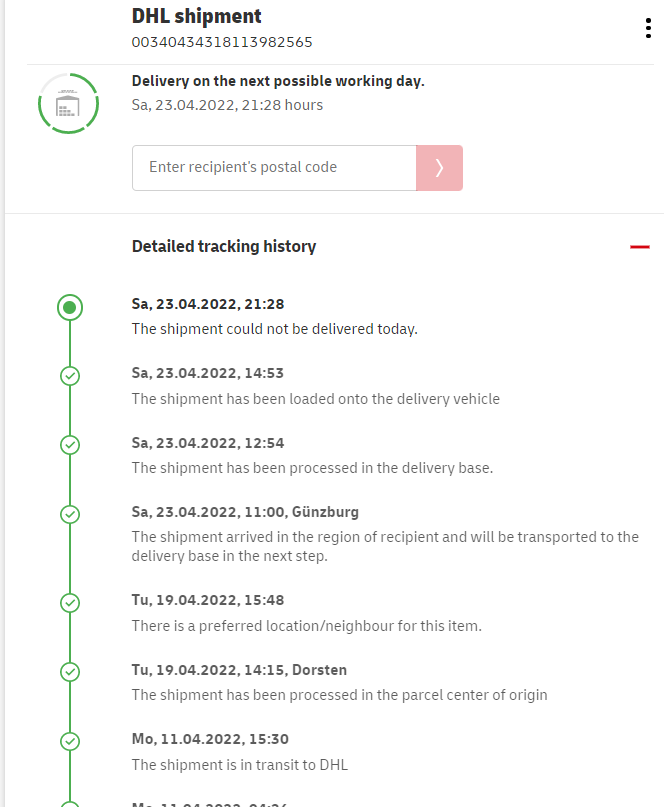Image resolution: width=664 pixels, height=807 pixels.
Task: Collapse the Detailed tracking history section
Action: tap(640, 247)
